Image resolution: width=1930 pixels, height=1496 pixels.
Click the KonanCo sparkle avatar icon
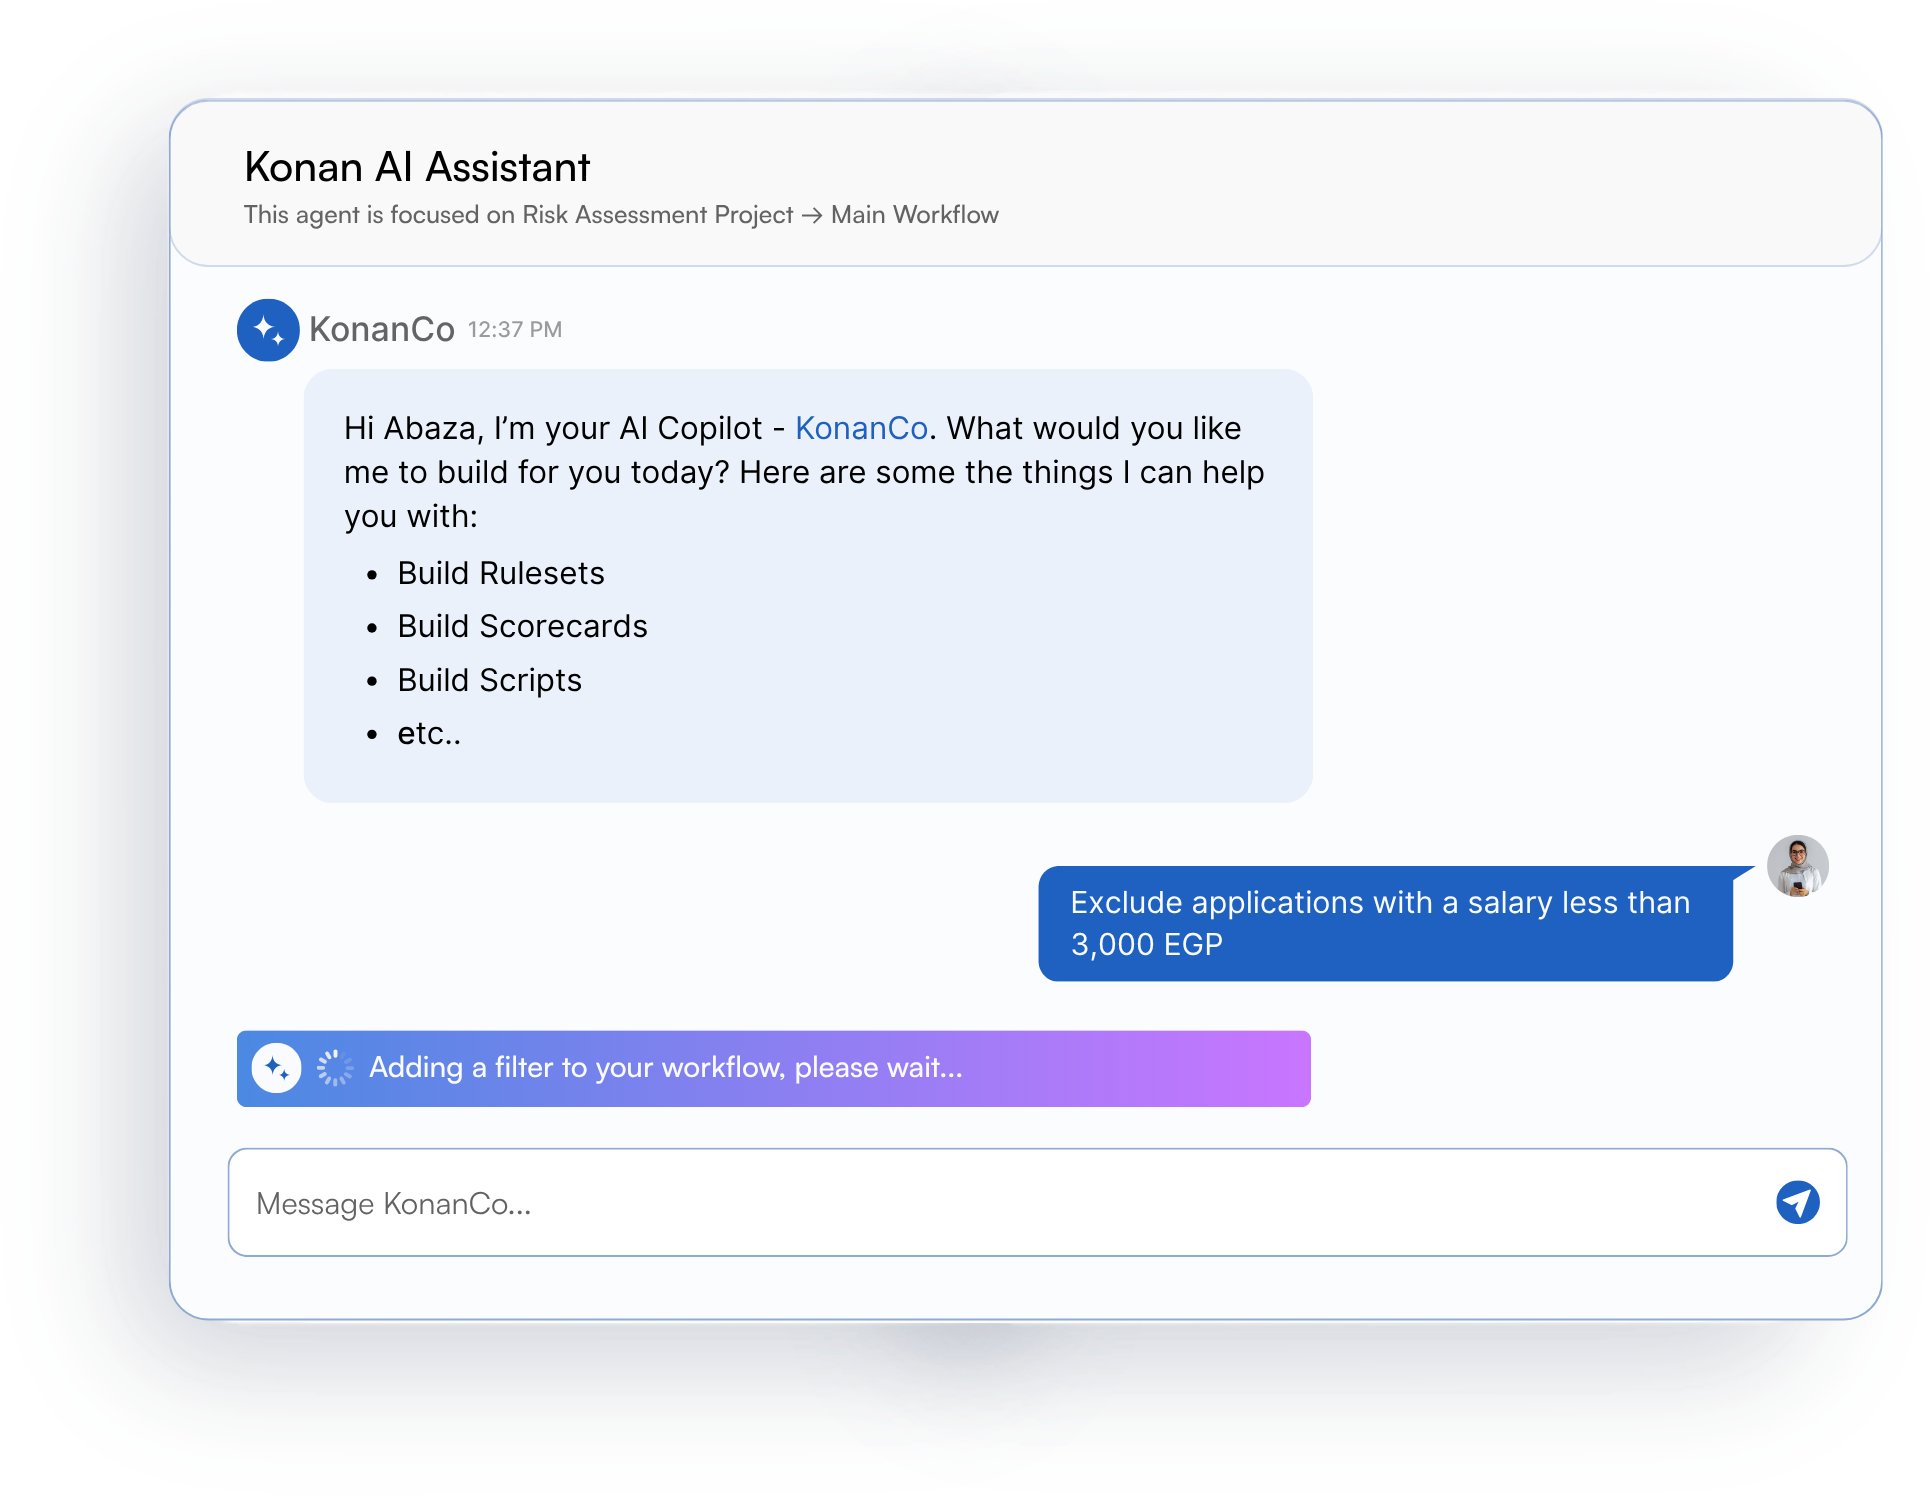(x=268, y=330)
